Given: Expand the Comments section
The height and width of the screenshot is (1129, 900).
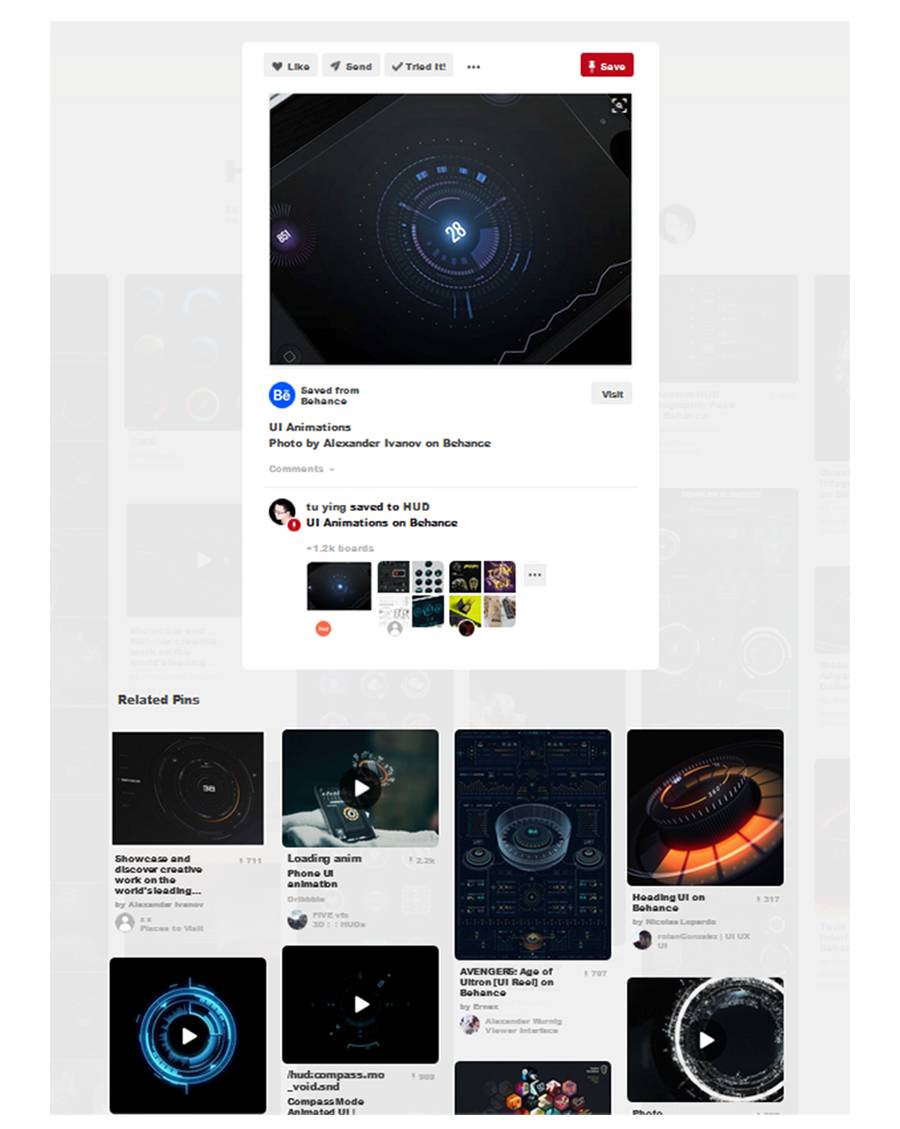Looking at the screenshot, I should (302, 469).
